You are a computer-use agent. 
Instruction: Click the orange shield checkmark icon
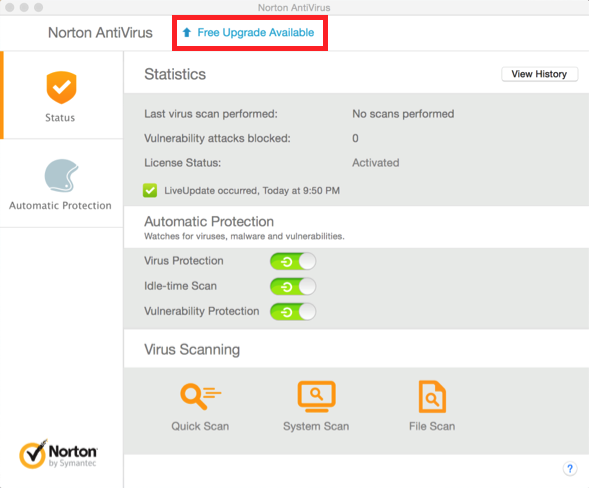[x=61, y=88]
